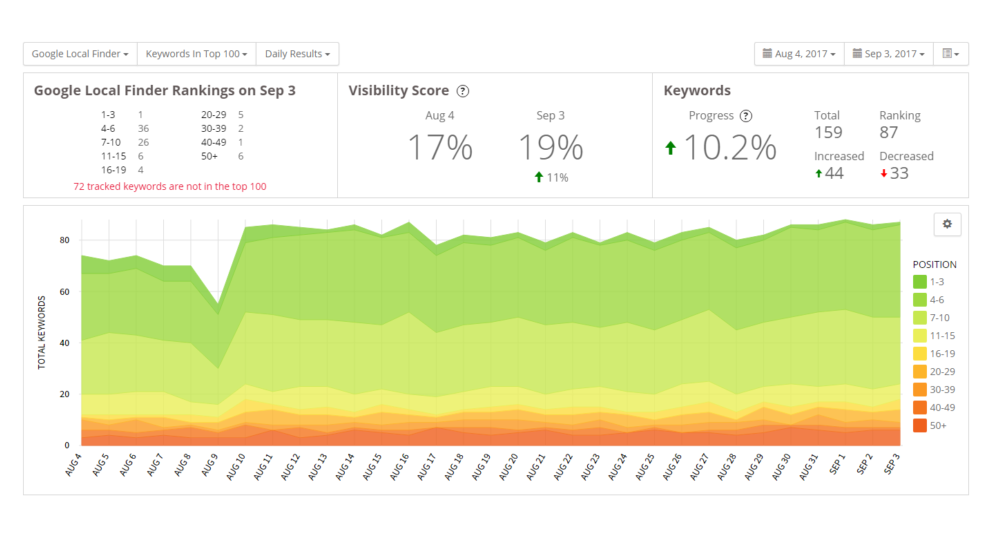Click the Visibility Score help icon
This screenshot has height=553, width=987.
463,91
